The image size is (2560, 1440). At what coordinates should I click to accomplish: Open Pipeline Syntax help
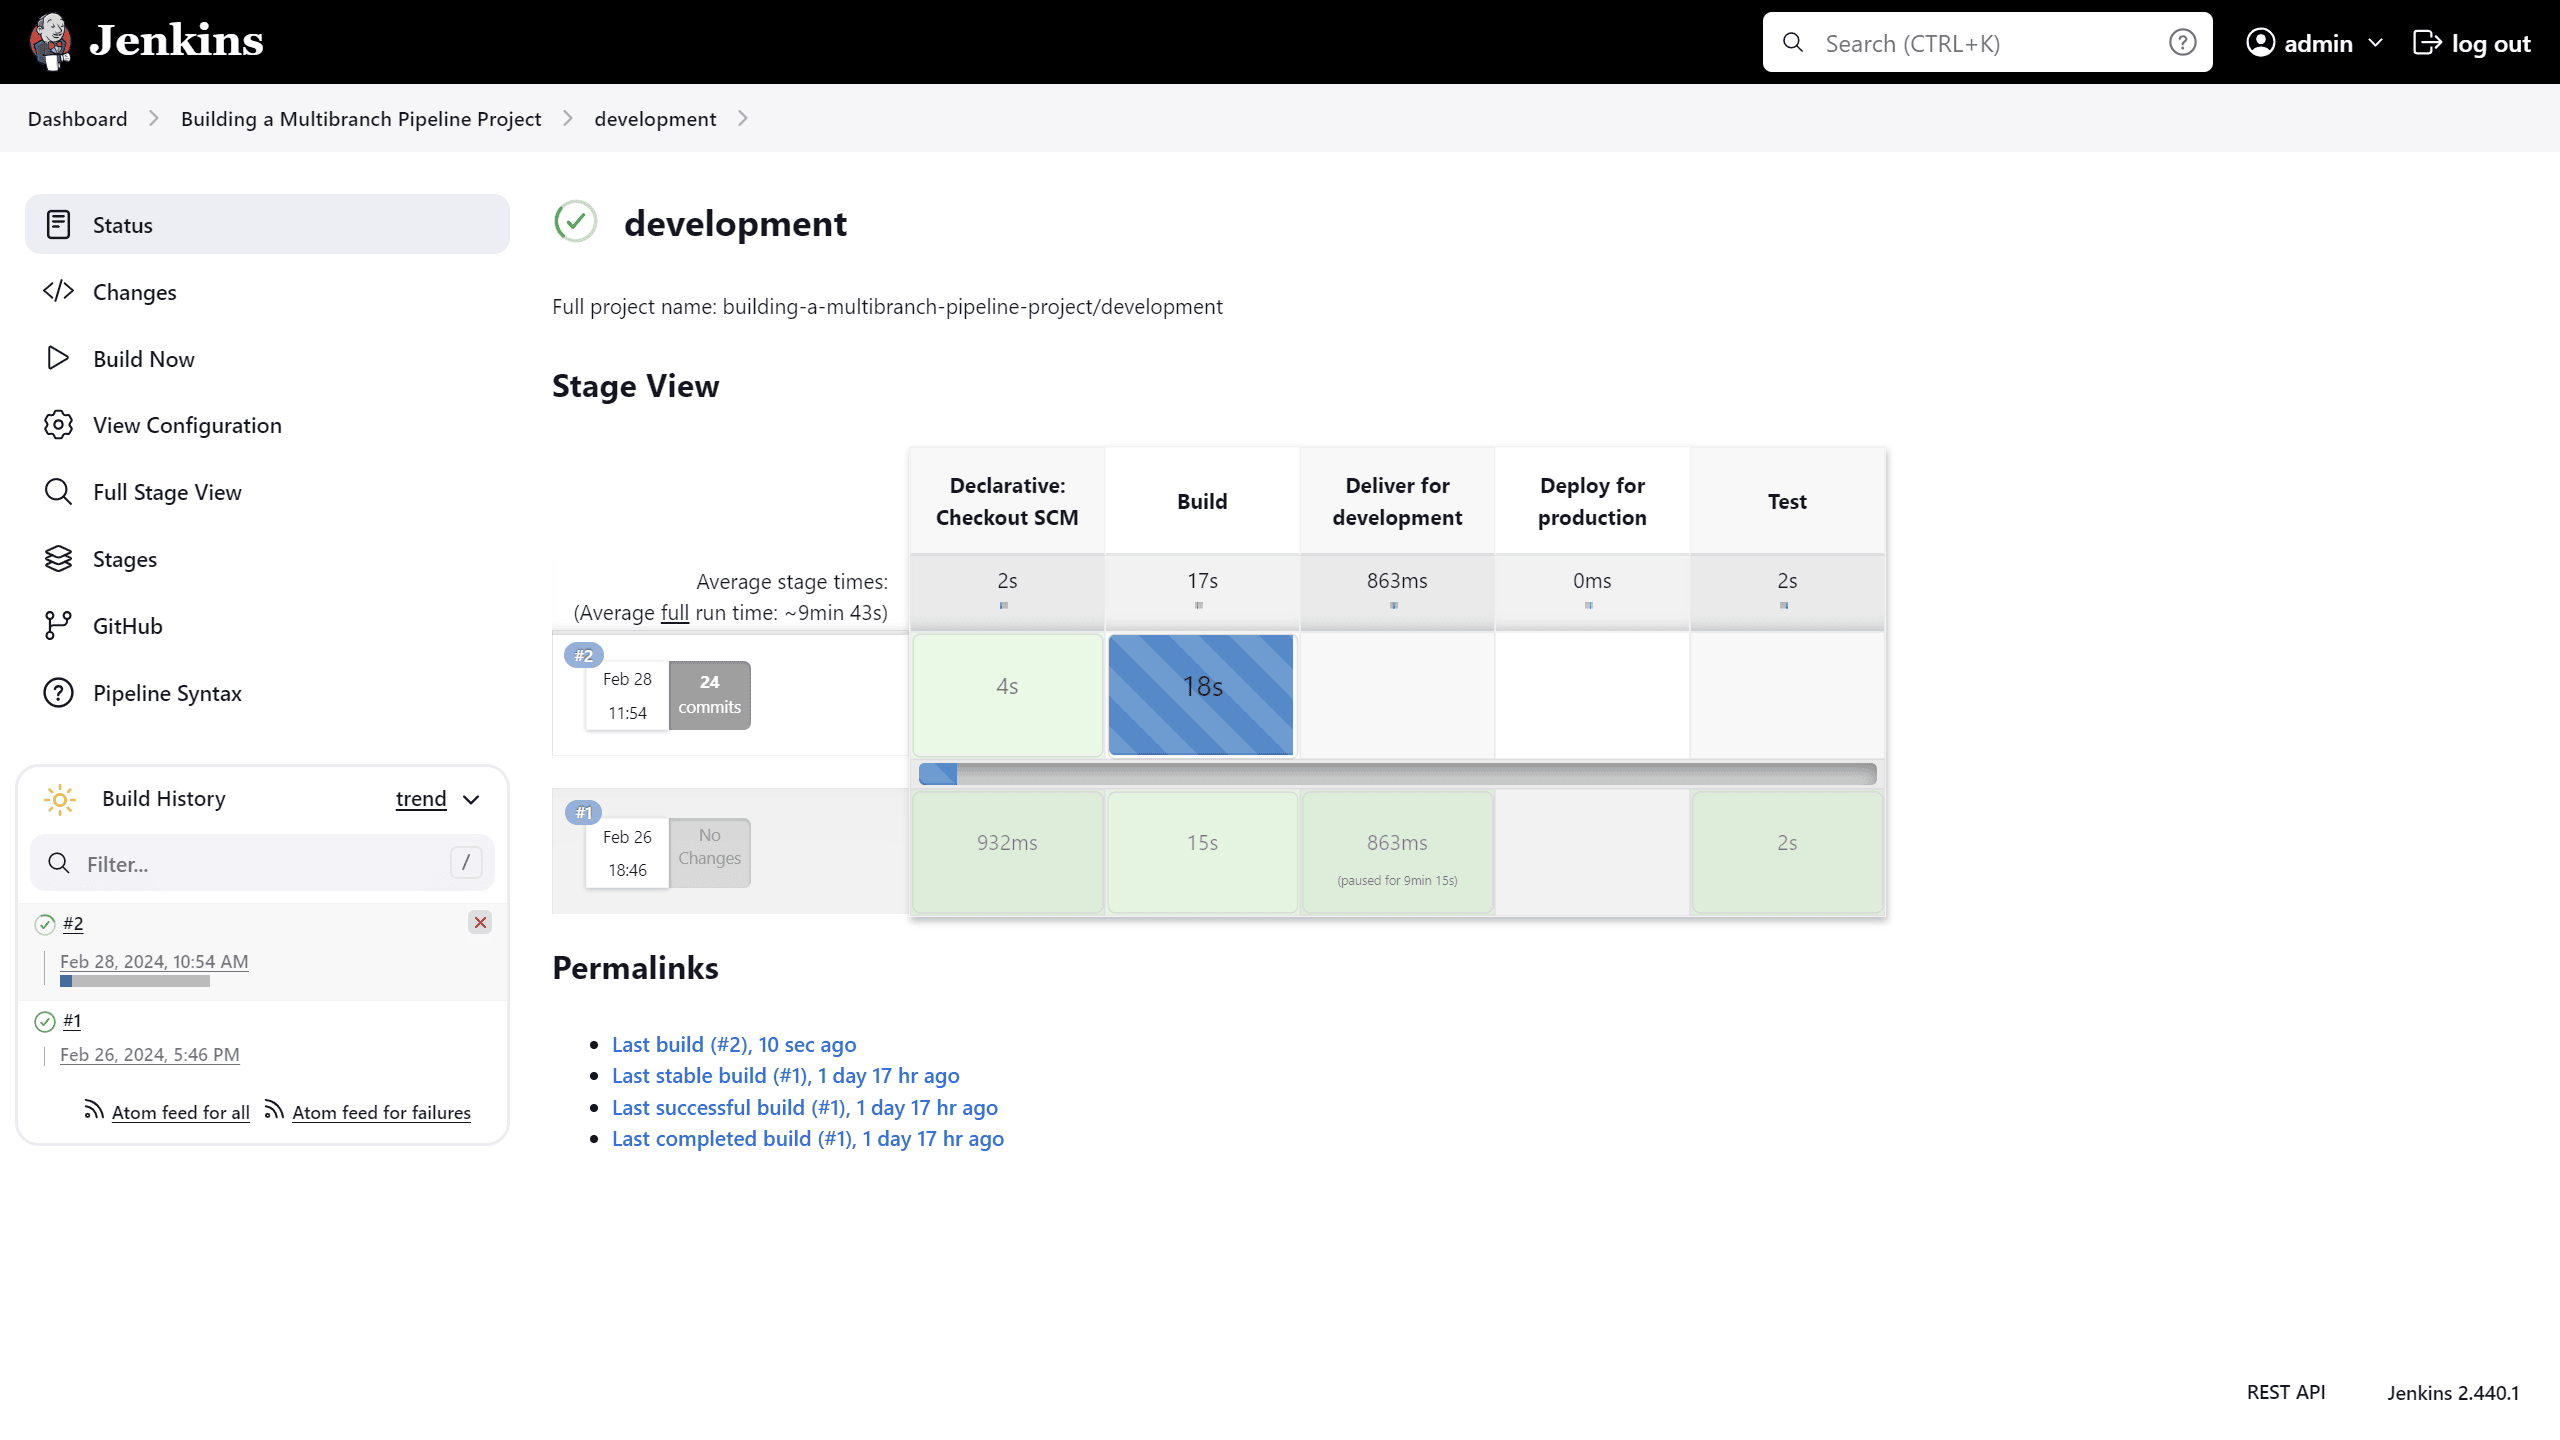click(x=168, y=692)
